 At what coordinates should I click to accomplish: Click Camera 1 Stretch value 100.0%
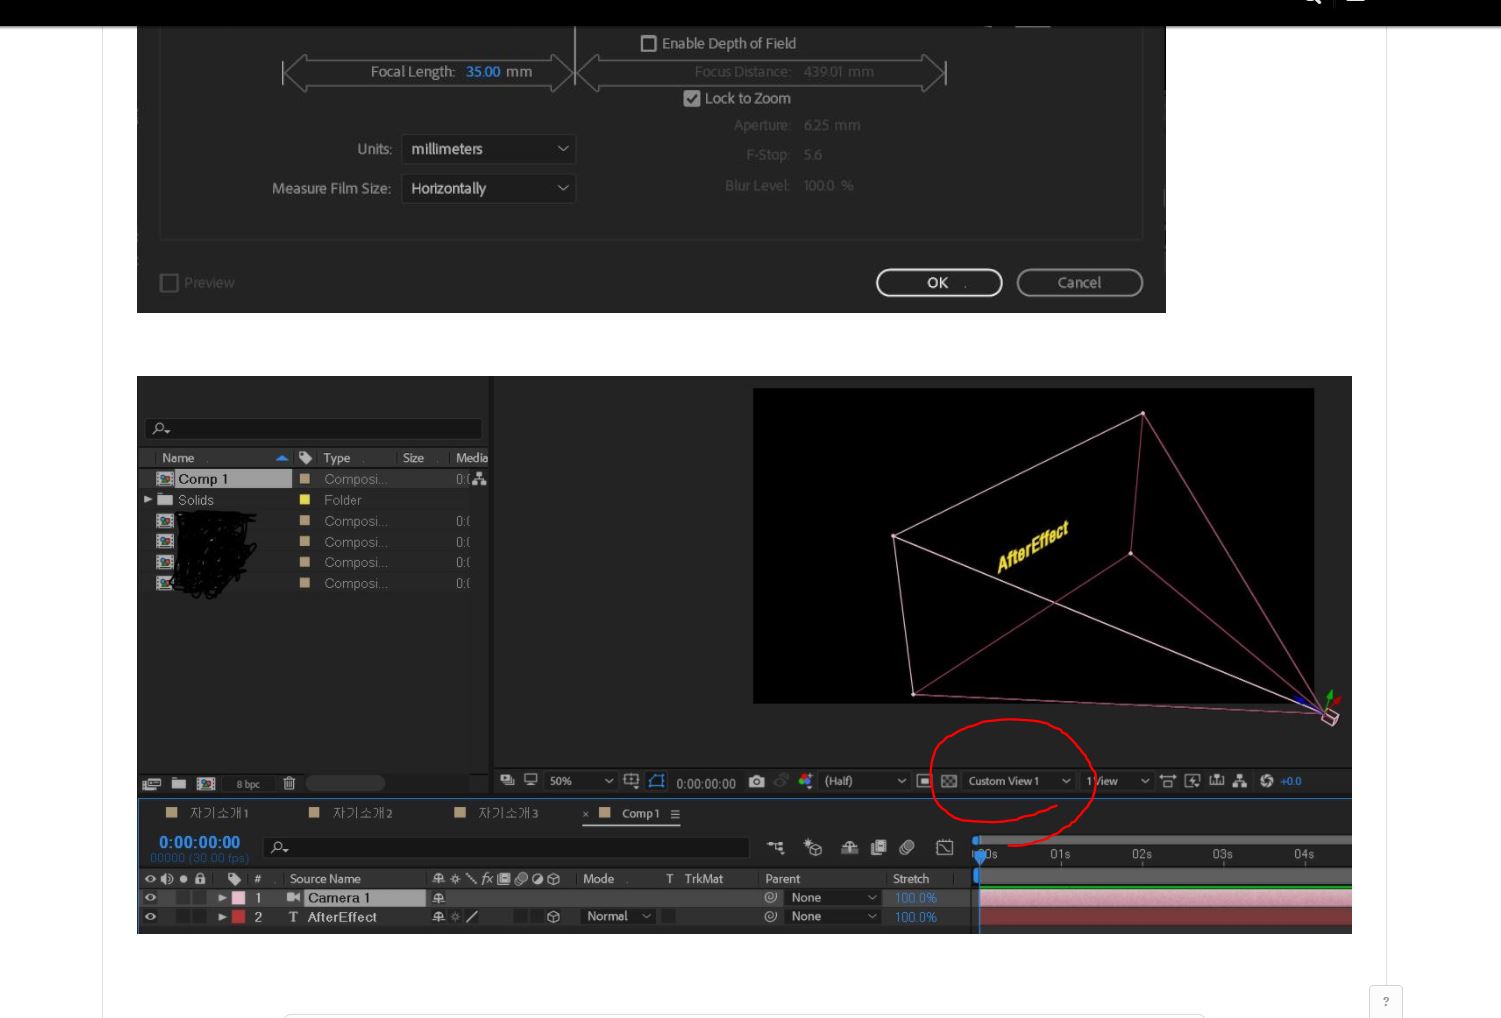point(915,898)
